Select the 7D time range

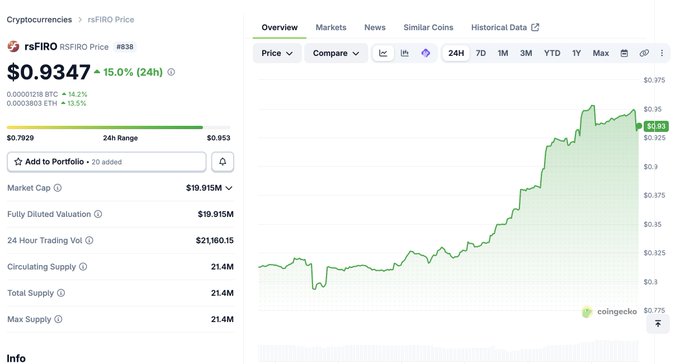[481, 53]
